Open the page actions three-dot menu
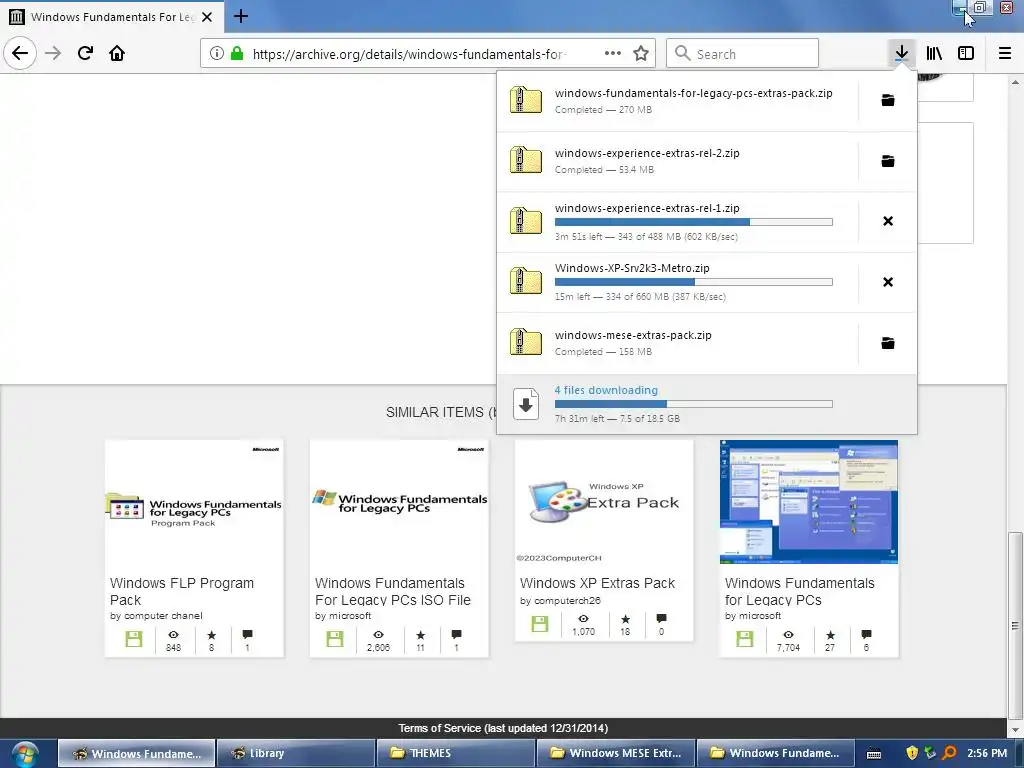Image resolution: width=1024 pixels, height=768 pixels. [613, 53]
